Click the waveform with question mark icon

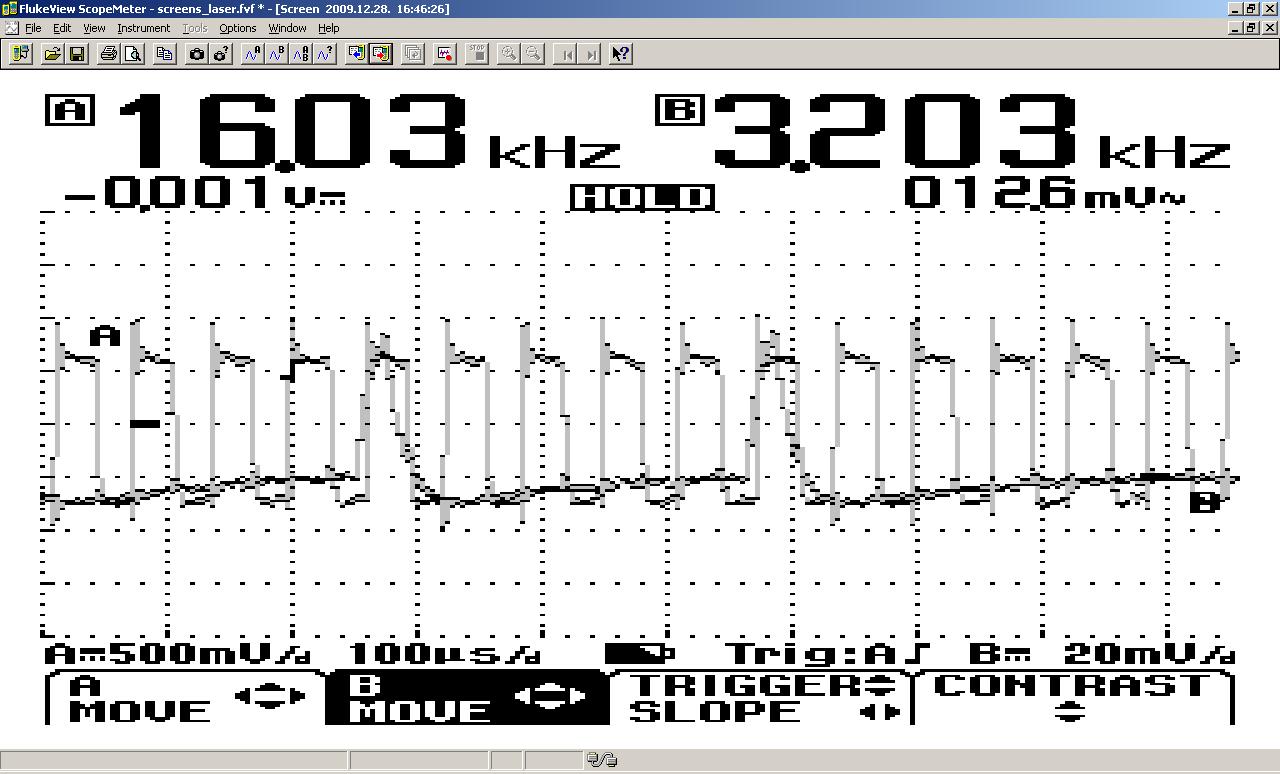[325, 54]
